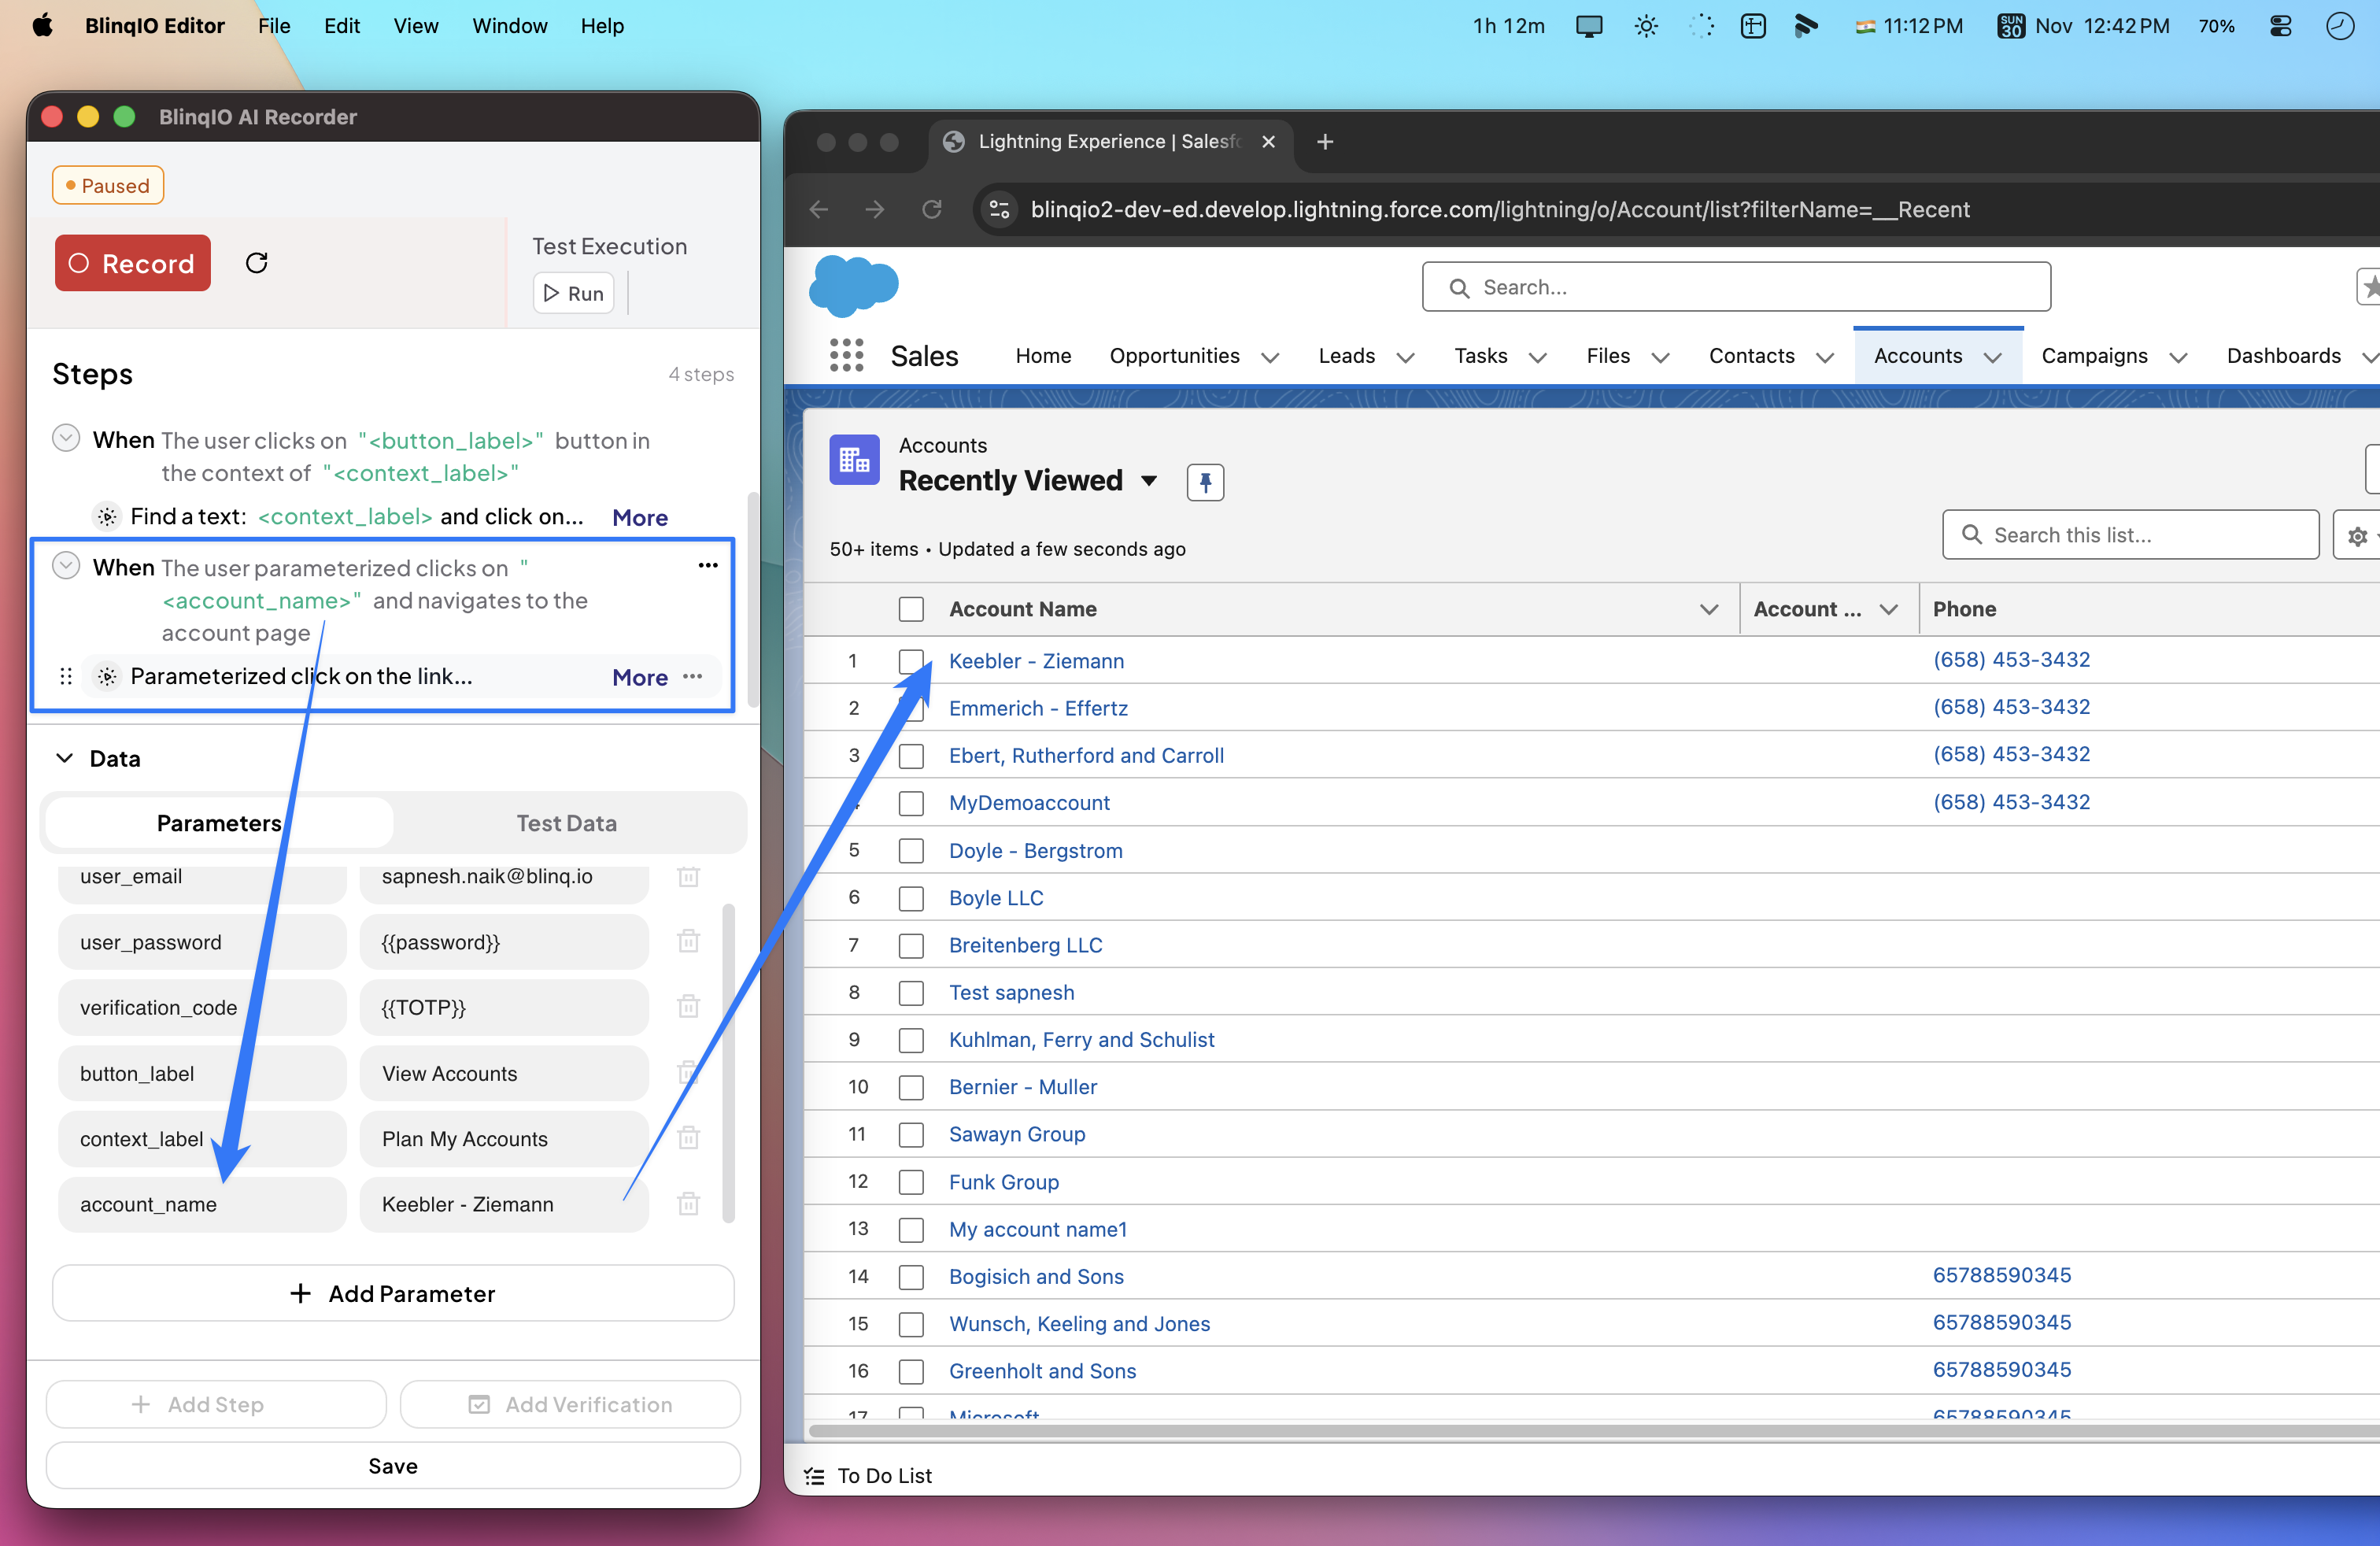Open three-dot menu on parameterized clicks step
This screenshot has width=2380, height=1546.
(708, 566)
